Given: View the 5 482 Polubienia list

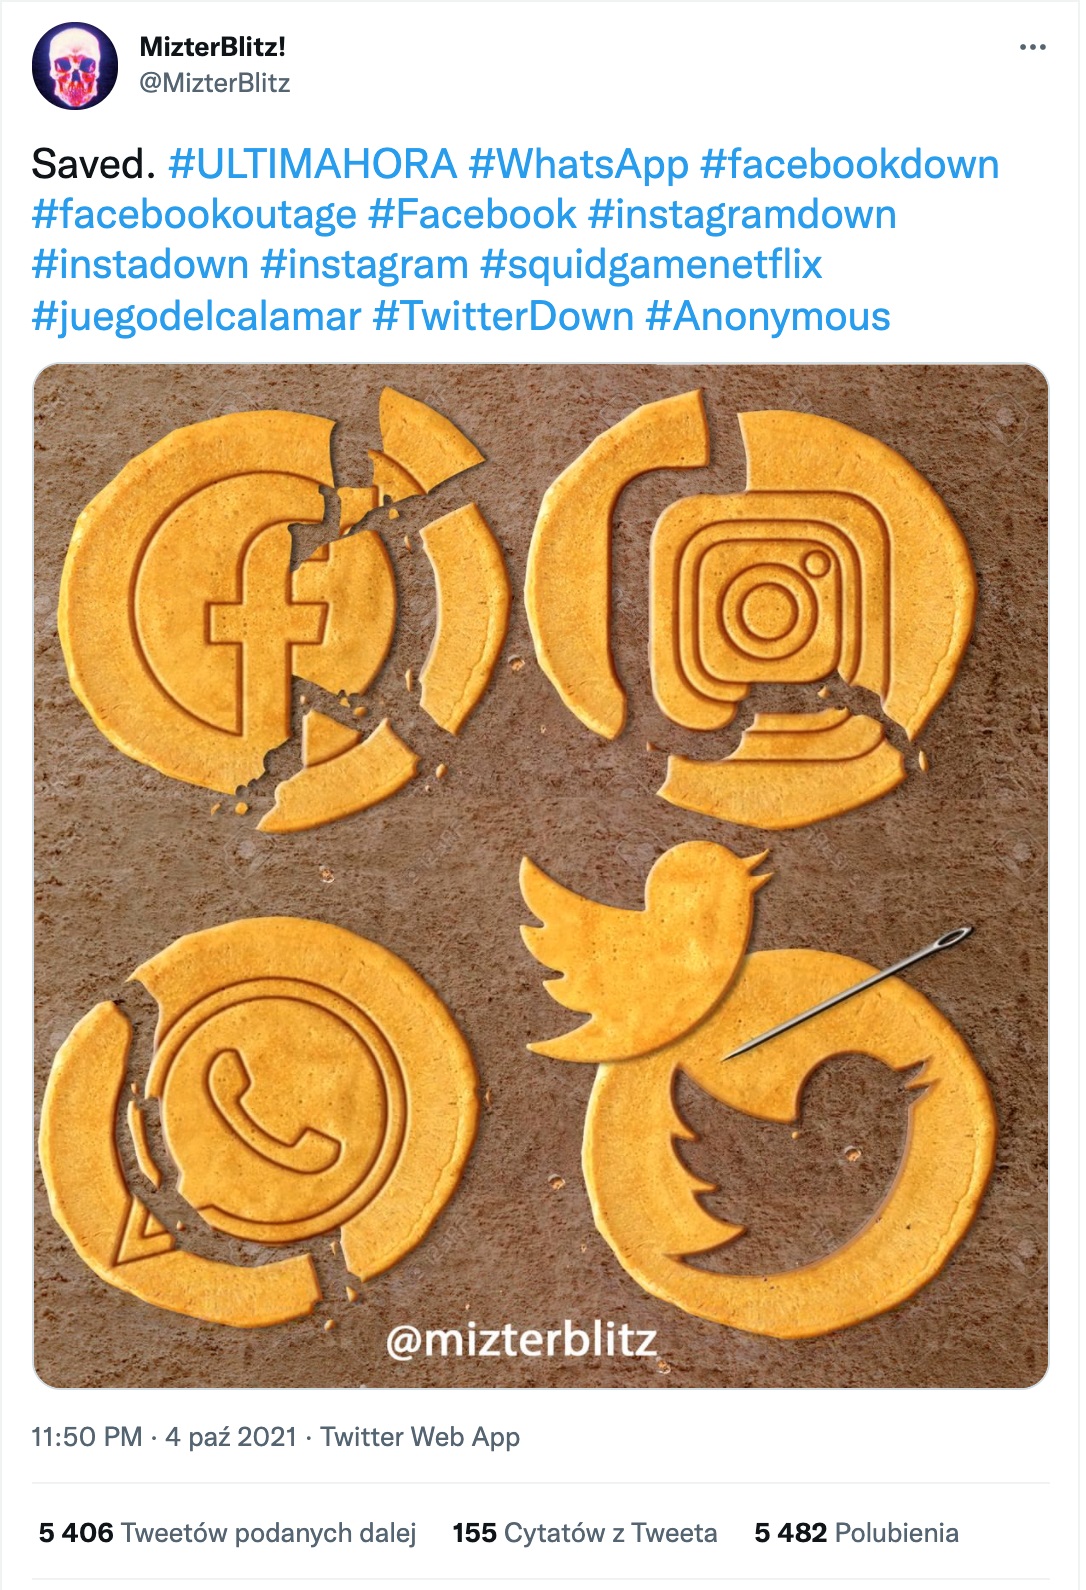Looking at the screenshot, I should point(856,1533).
